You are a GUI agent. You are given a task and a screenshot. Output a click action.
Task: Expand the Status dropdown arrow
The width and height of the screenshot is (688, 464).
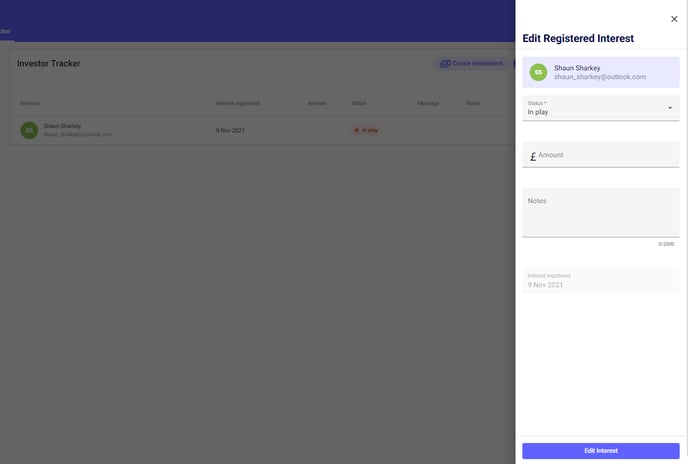coord(669,108)
